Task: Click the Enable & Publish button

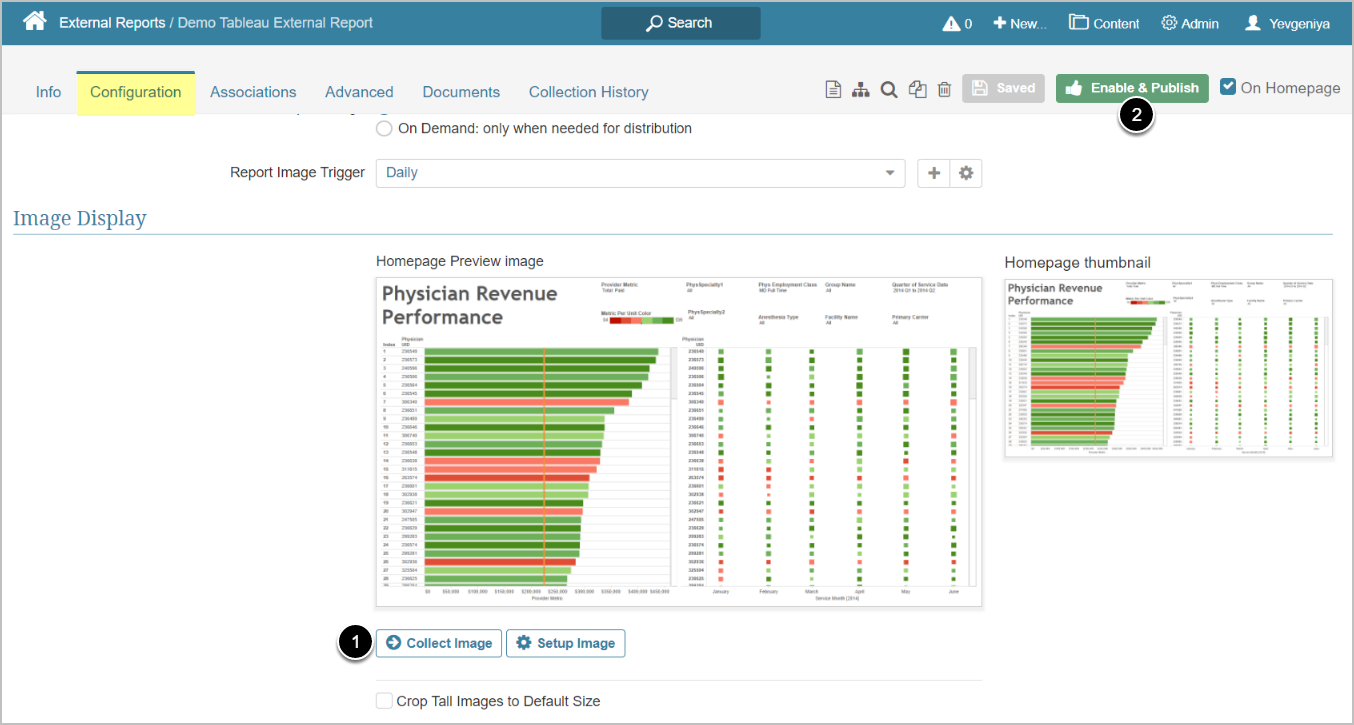Action: click(1132, 88)
